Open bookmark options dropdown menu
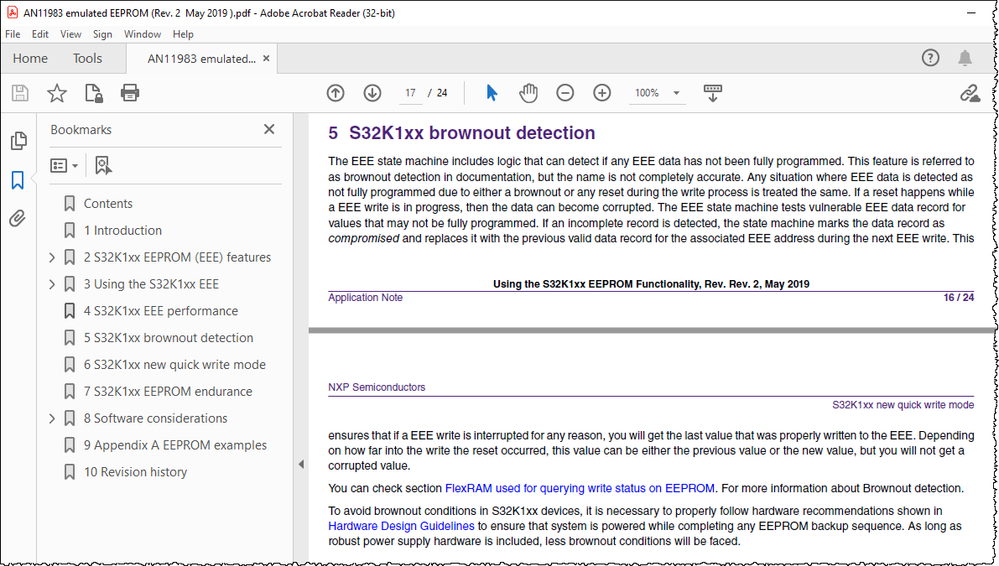This screenshot has width=999, height=566. [64, 166]
